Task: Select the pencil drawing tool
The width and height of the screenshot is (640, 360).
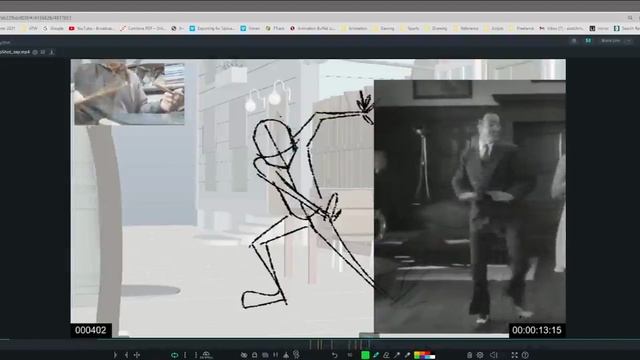Action: click(x=376, y=355)
